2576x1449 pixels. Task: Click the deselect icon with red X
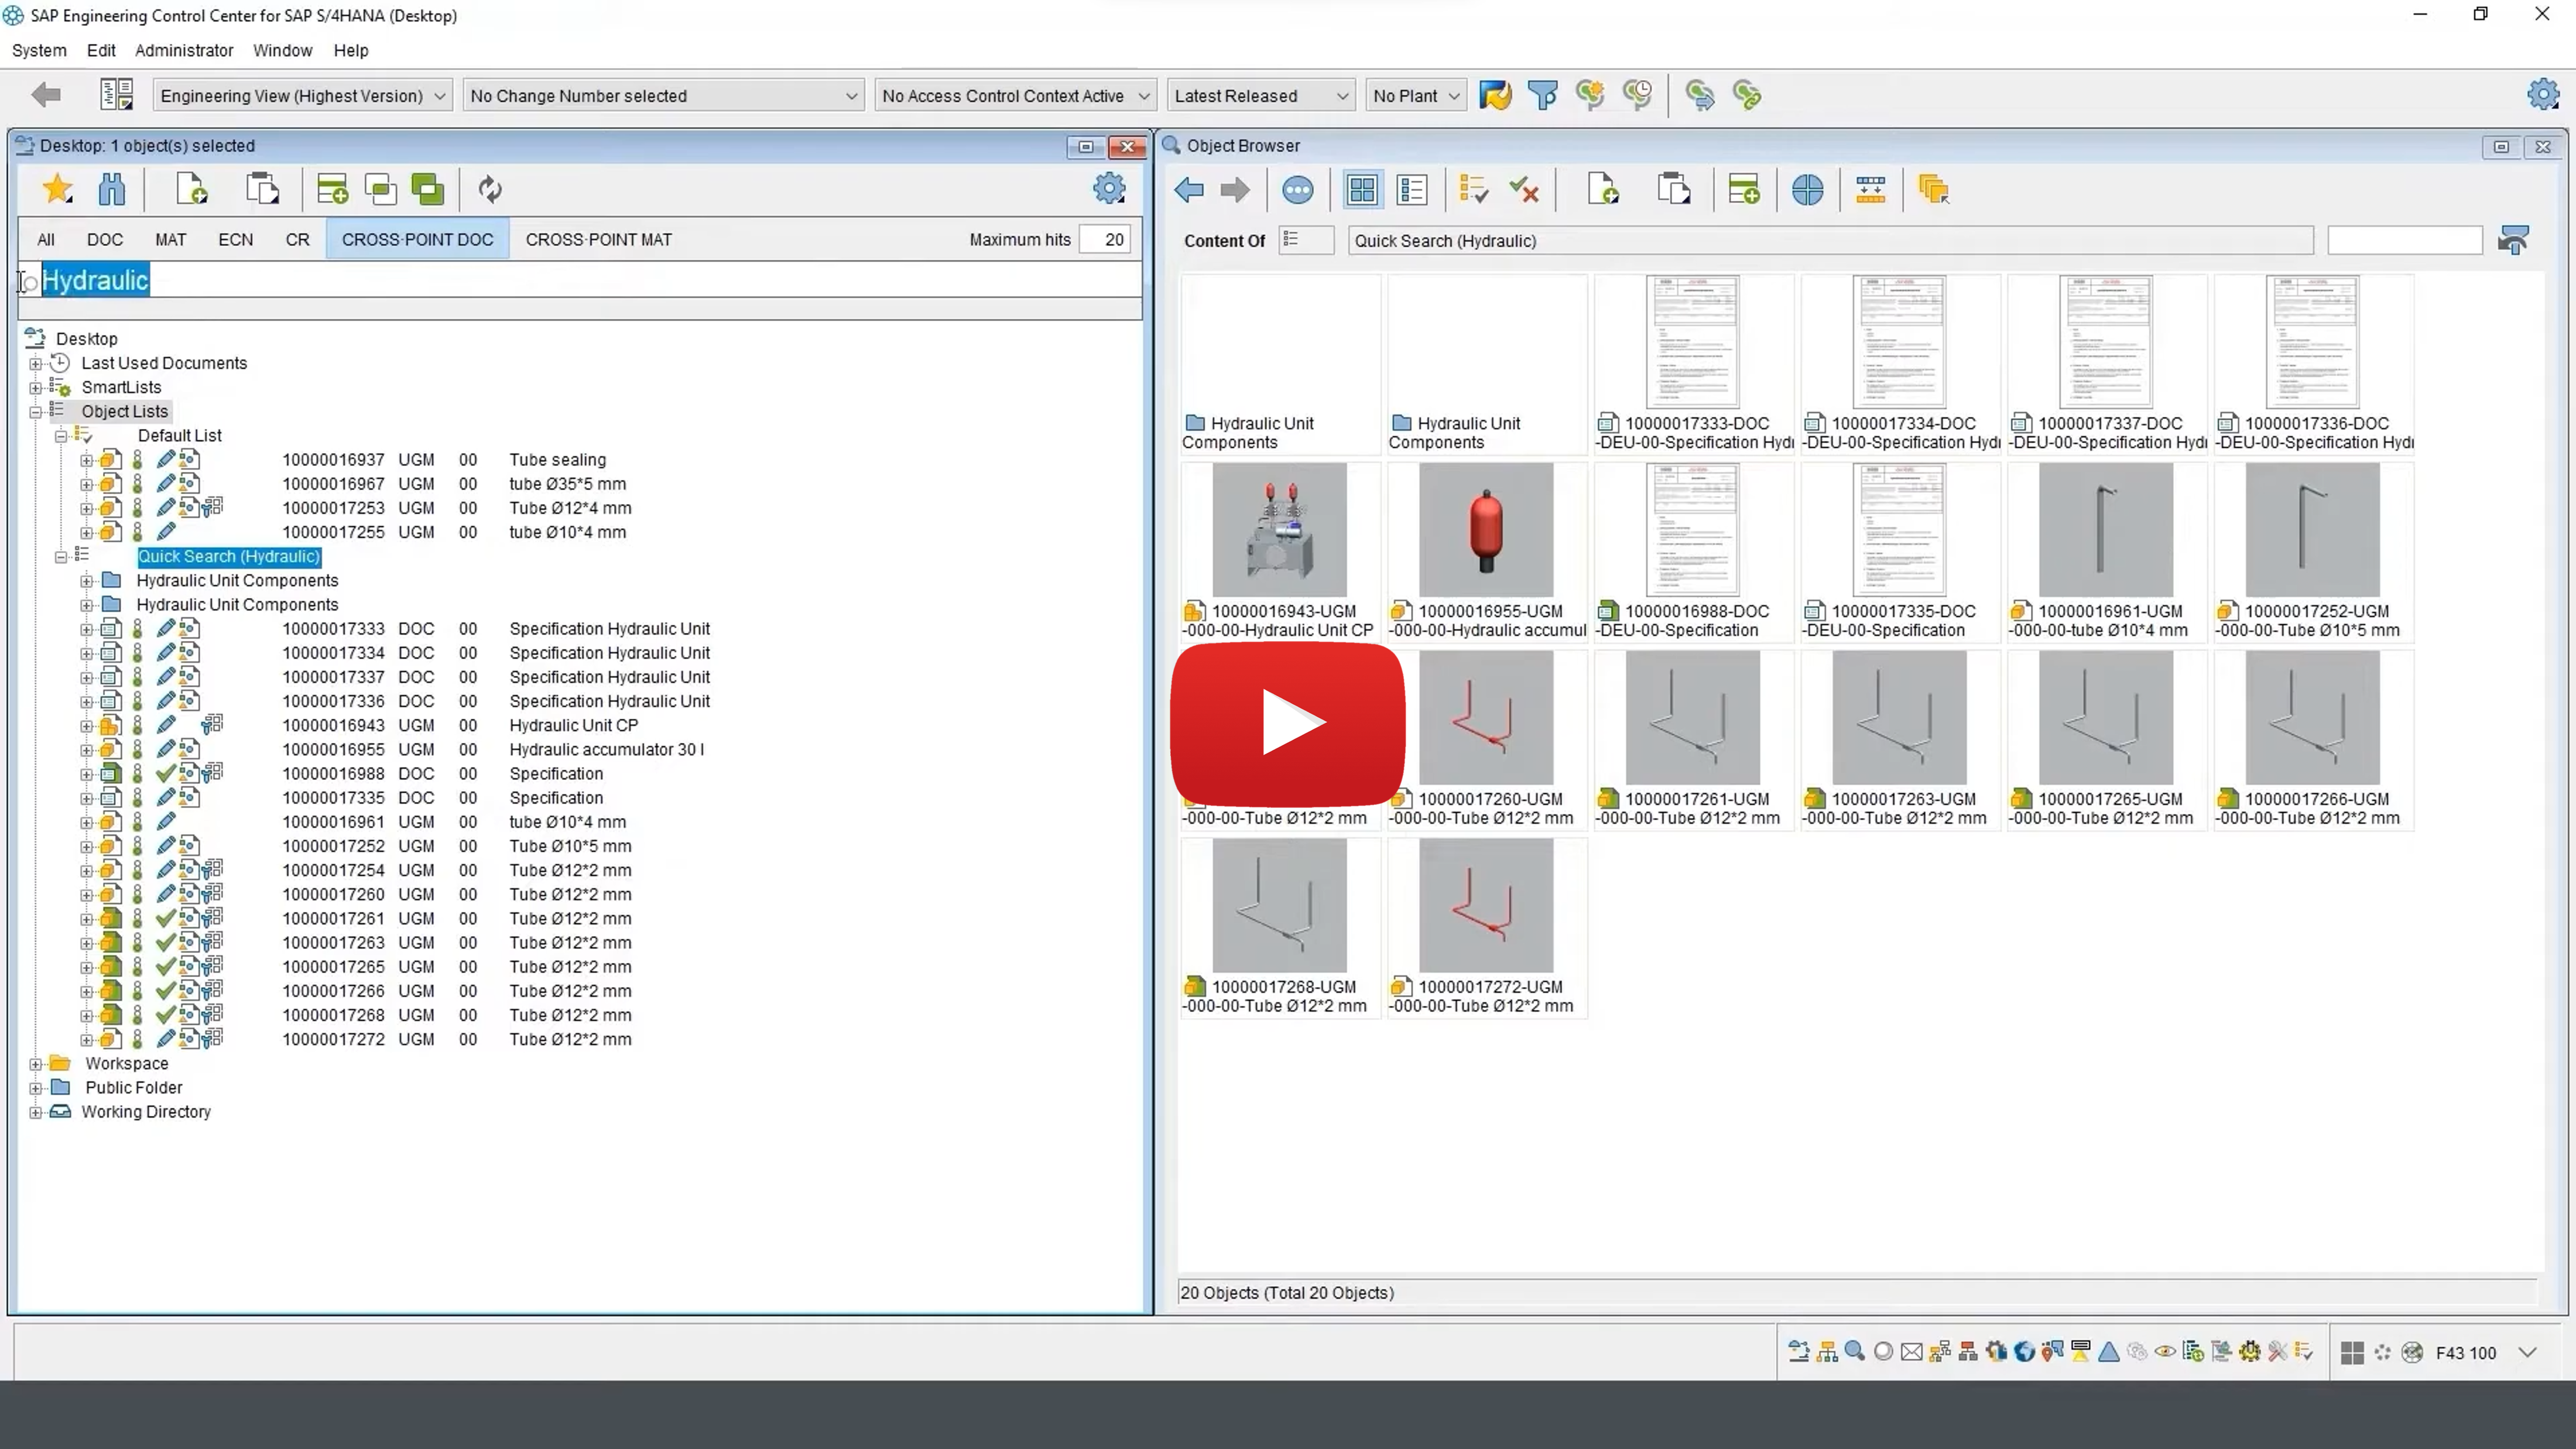(x=1524, y=190)
